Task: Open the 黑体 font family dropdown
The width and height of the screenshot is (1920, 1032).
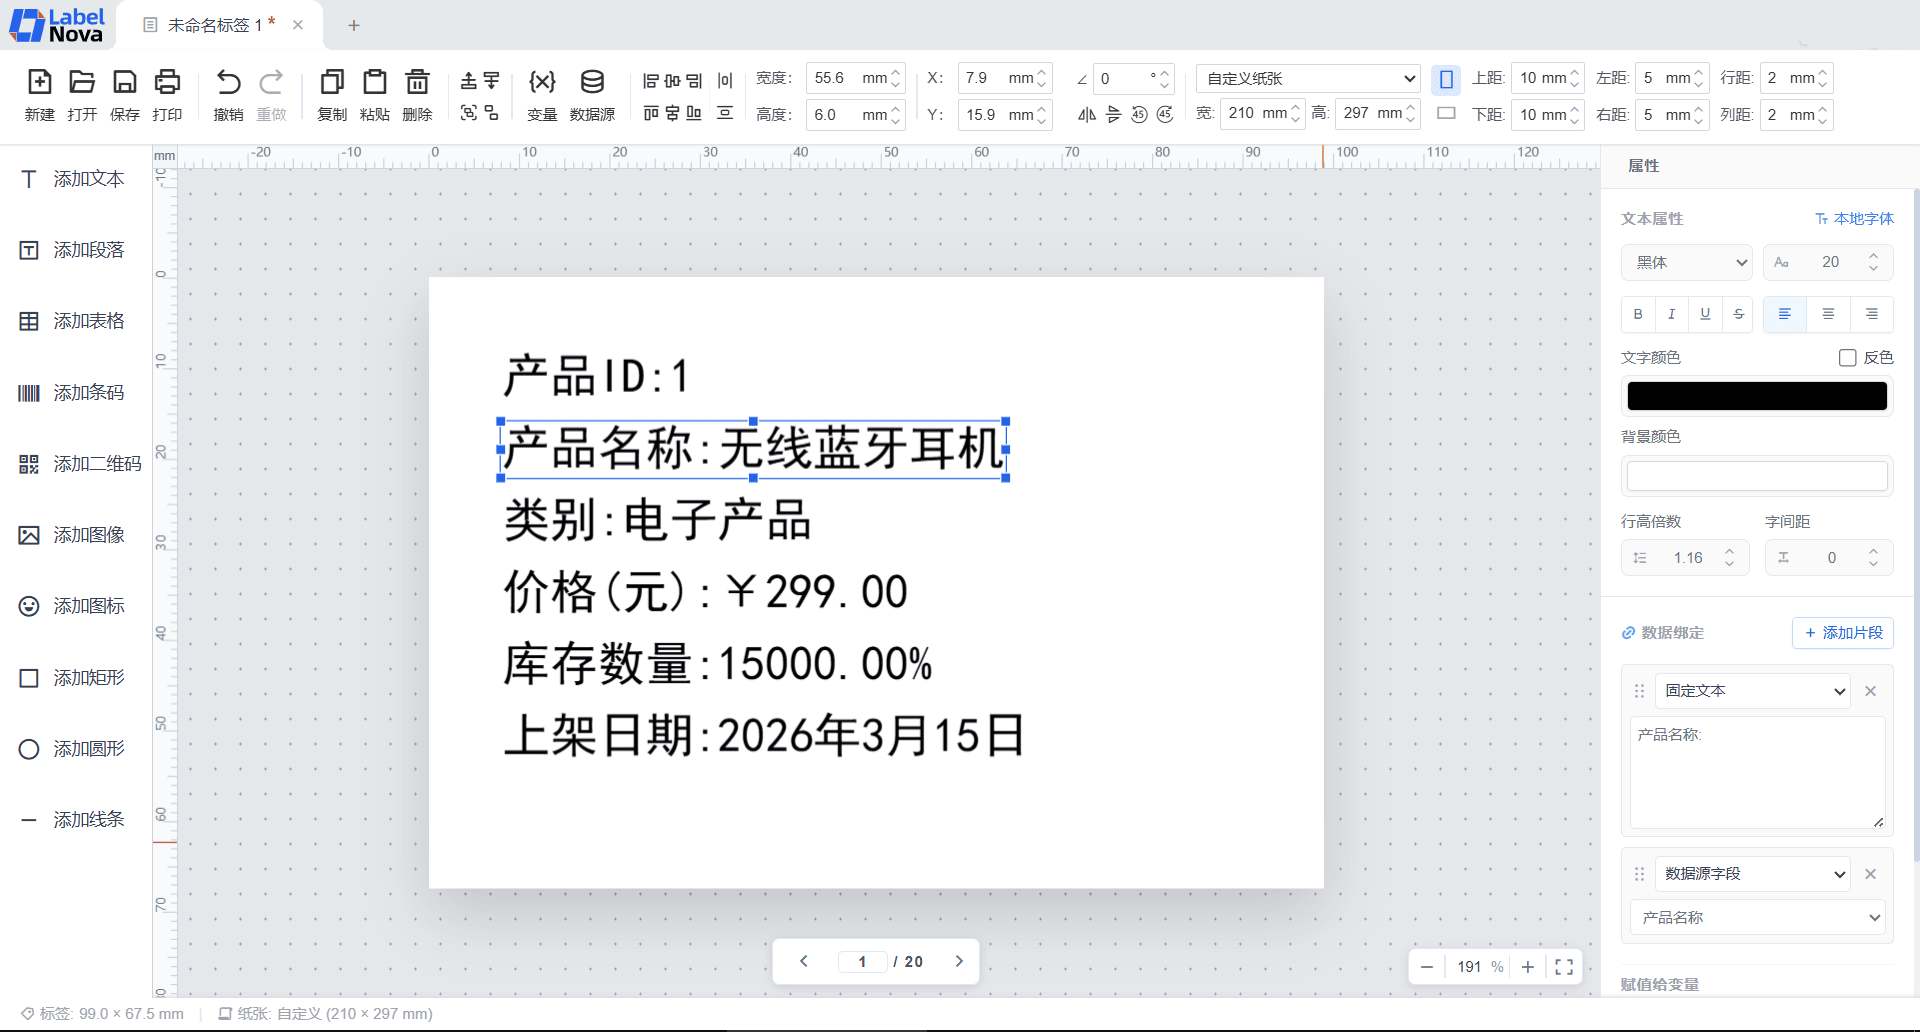Action: pos(1687,262)
